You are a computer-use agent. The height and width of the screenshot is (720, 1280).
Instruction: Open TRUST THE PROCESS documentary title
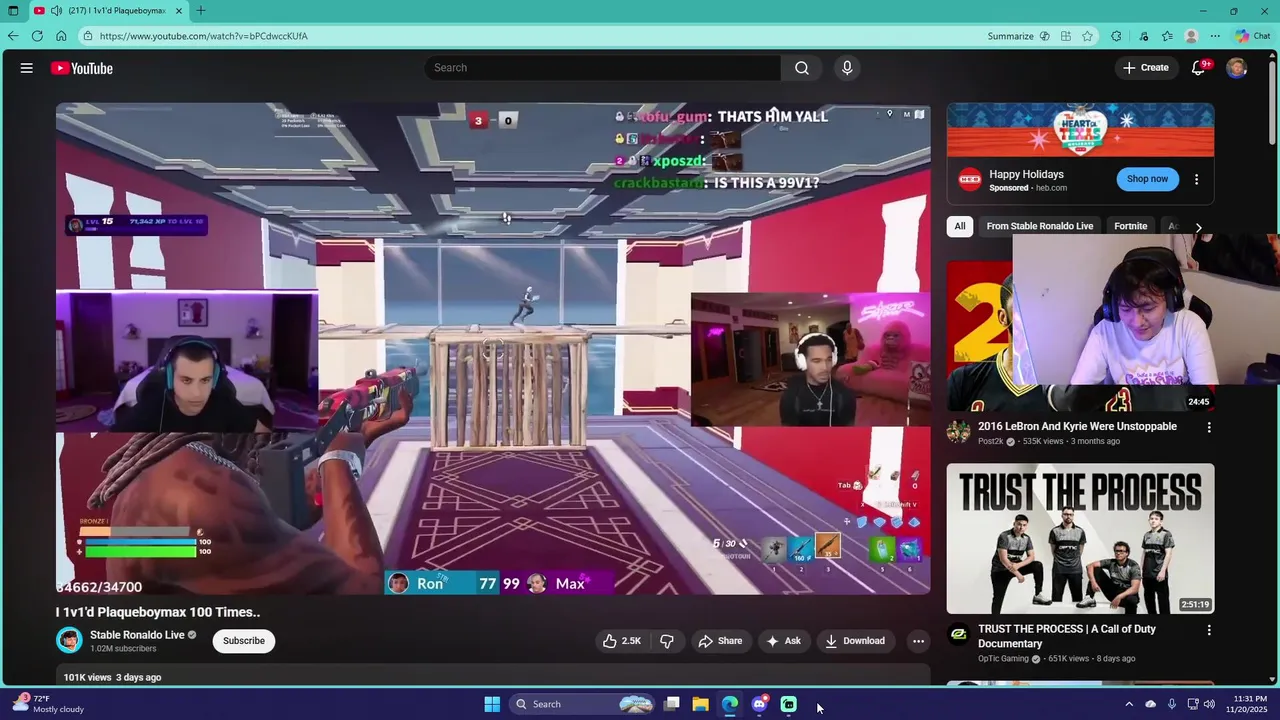1067,636
